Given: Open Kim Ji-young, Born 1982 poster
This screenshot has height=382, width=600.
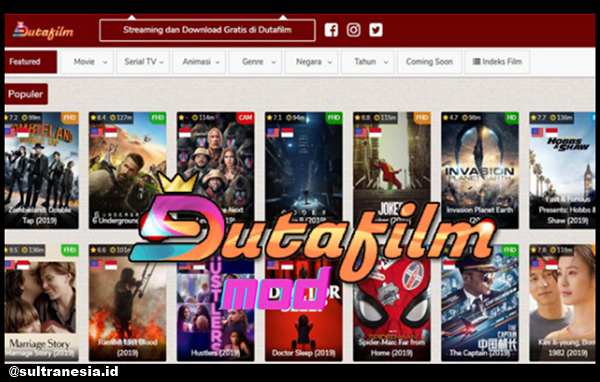Looking at the screenshot, I should pos(562,302).
